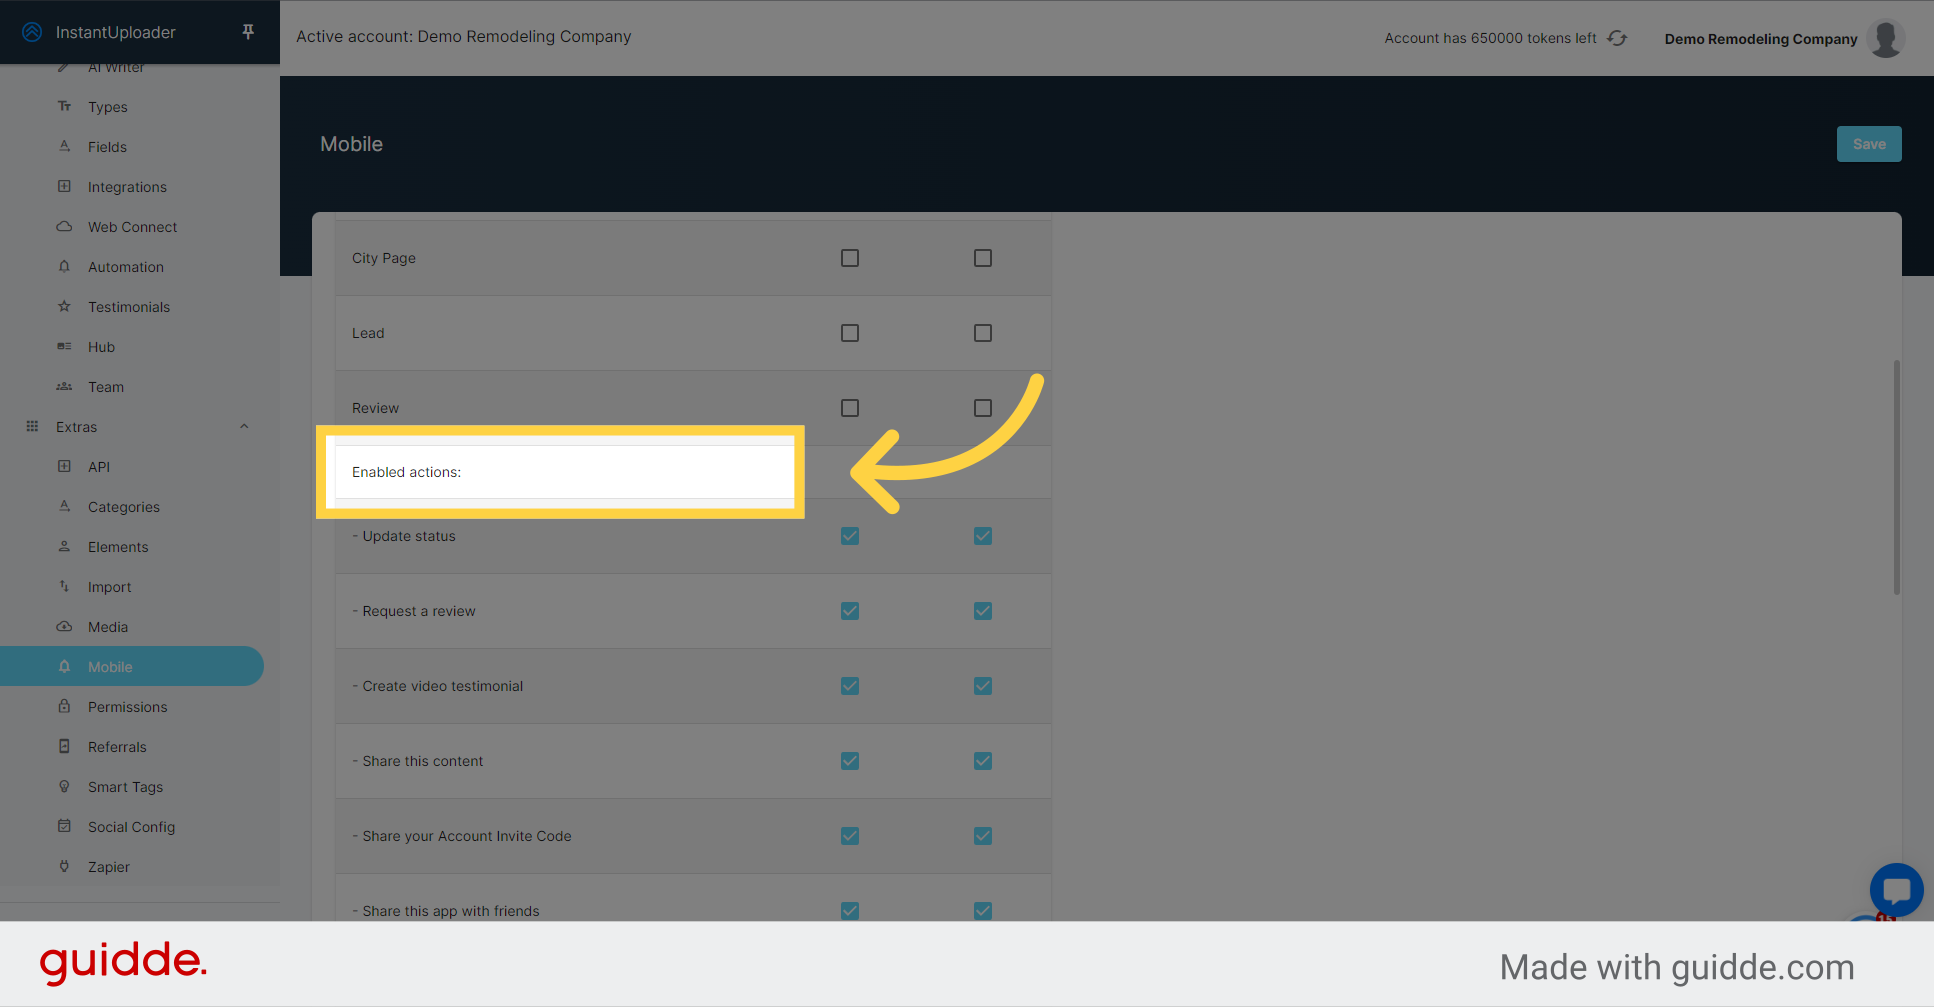
Task: Click the Web Connect cloud icon
Action: pos(64,226)
